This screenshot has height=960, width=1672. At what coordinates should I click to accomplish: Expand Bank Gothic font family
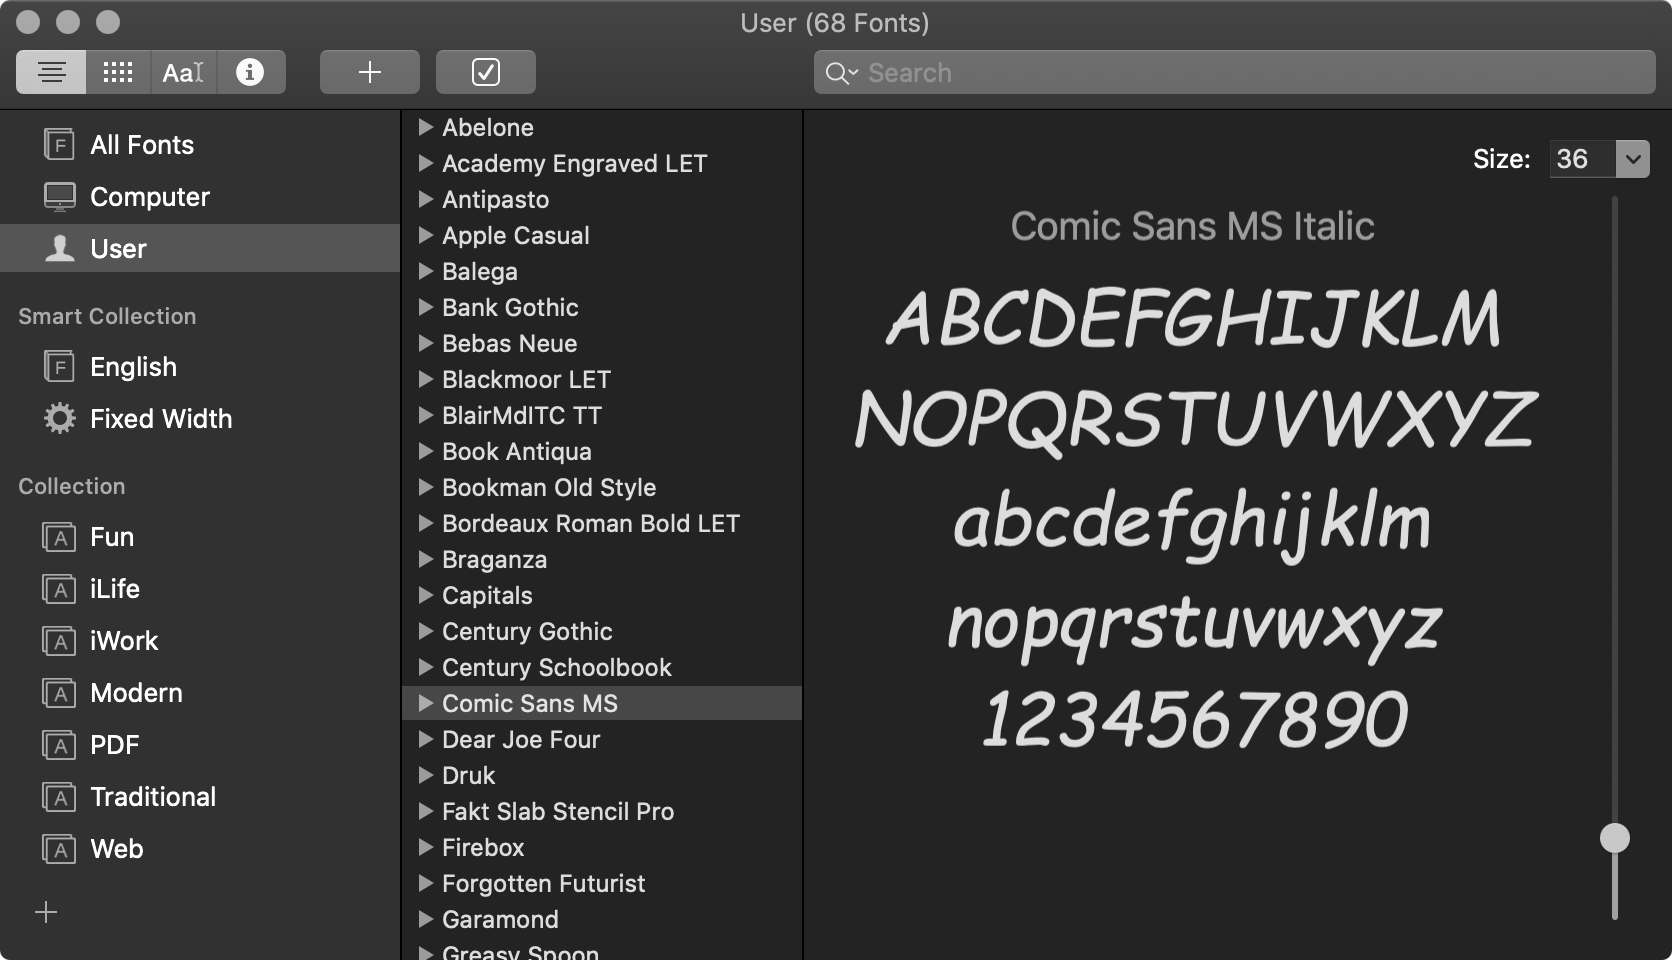point(426,307)
